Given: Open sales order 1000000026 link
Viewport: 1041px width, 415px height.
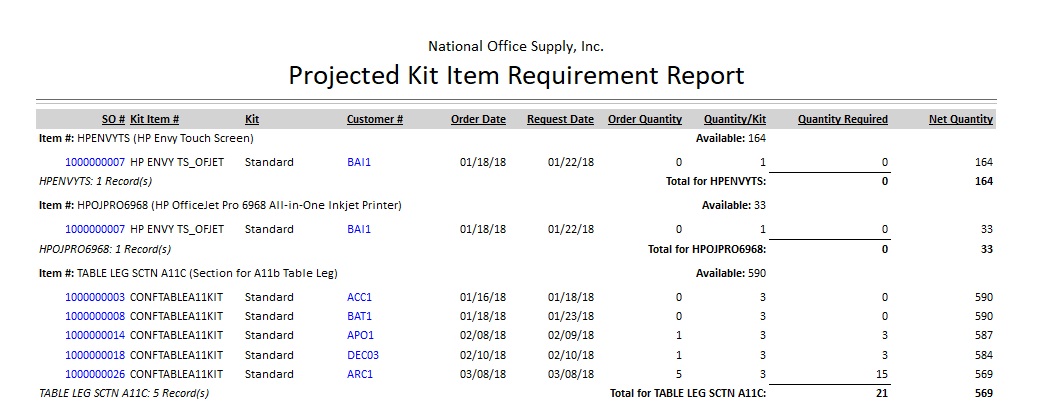Looking at the screenshot, I should [95, 374].
